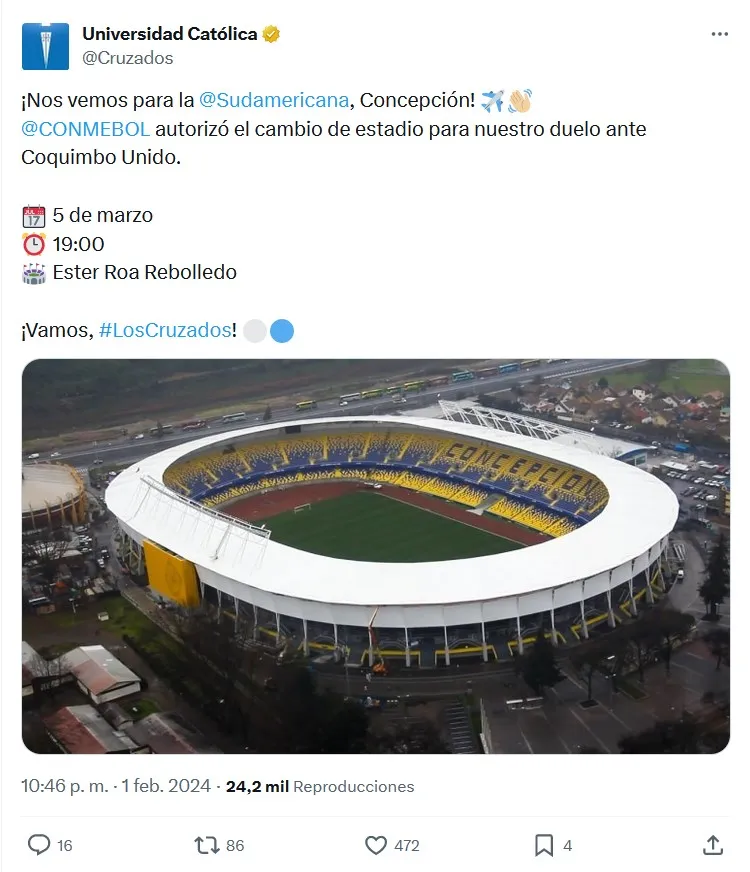This screenshot has width=750, height=872.
Task: Follow the @CONMEBOL mention link
Action: [85, 129]
